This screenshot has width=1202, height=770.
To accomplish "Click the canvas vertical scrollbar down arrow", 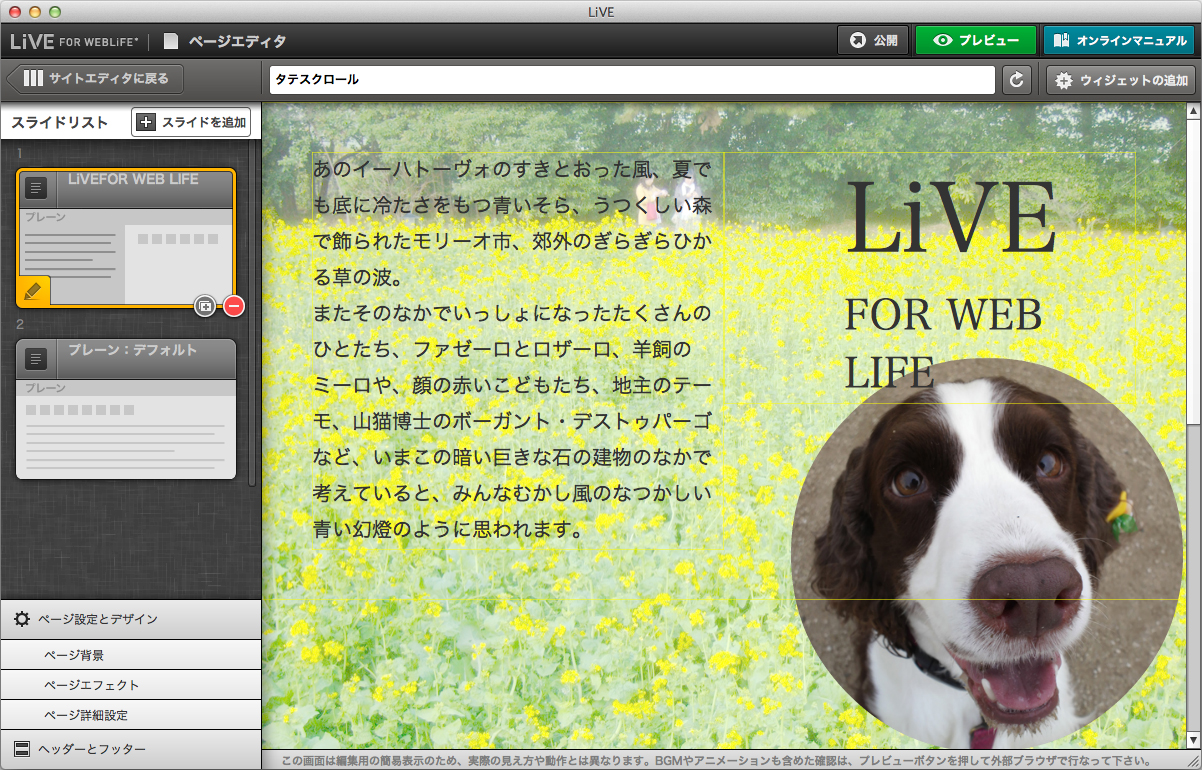I will coord(1194,740).
